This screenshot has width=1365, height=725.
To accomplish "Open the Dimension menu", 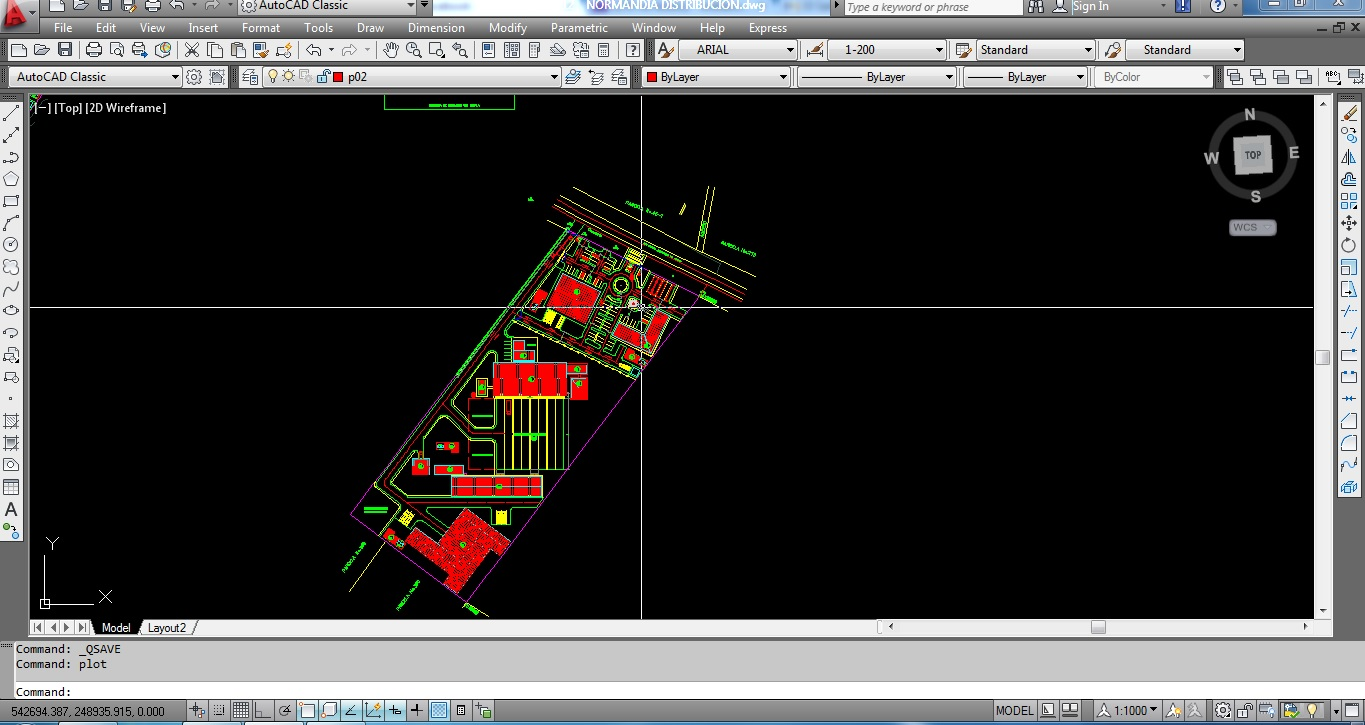I will [436, 28].
